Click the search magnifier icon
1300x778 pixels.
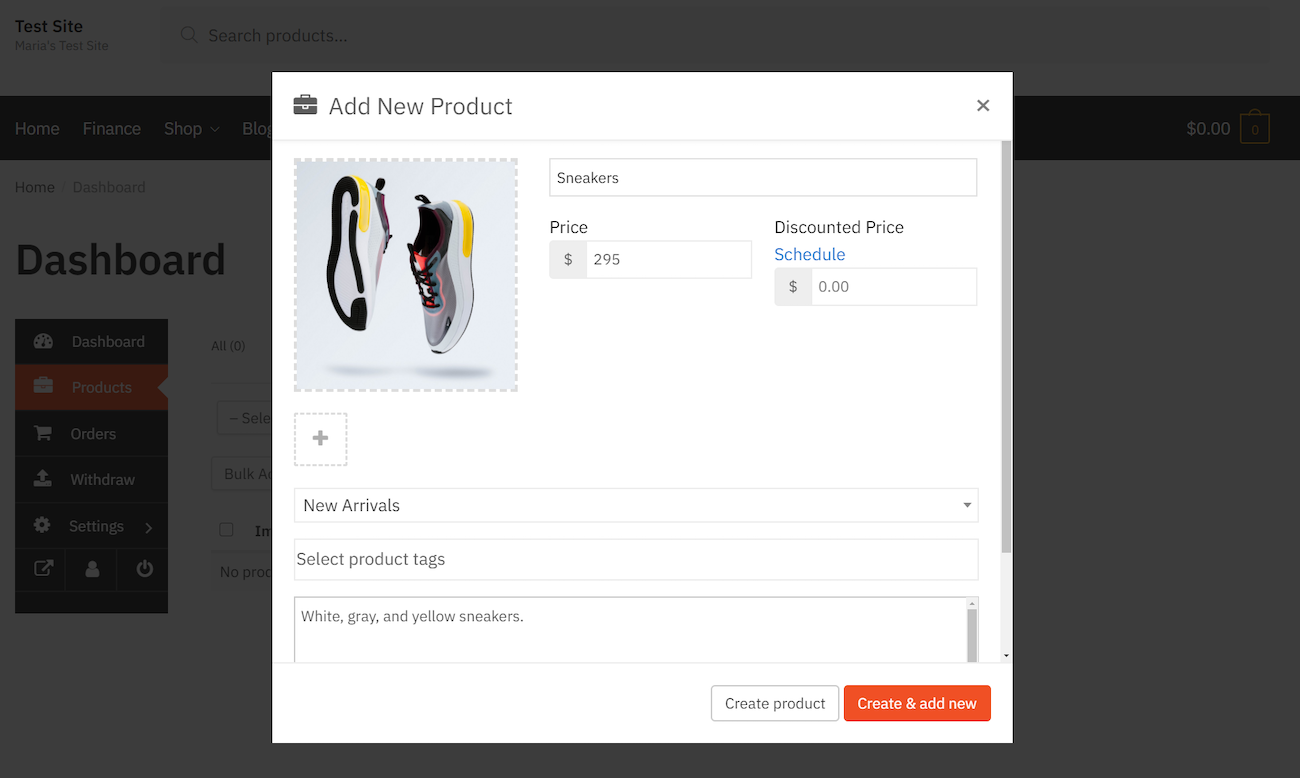(188, 35)
